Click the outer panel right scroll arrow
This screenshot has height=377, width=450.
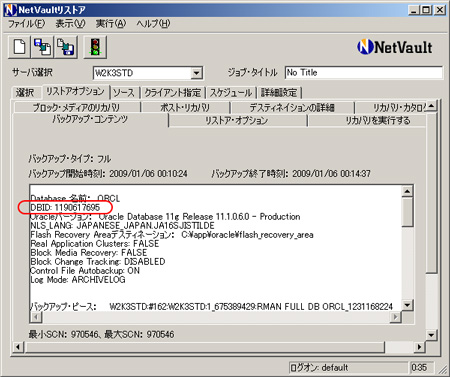[x=419, y=347]
